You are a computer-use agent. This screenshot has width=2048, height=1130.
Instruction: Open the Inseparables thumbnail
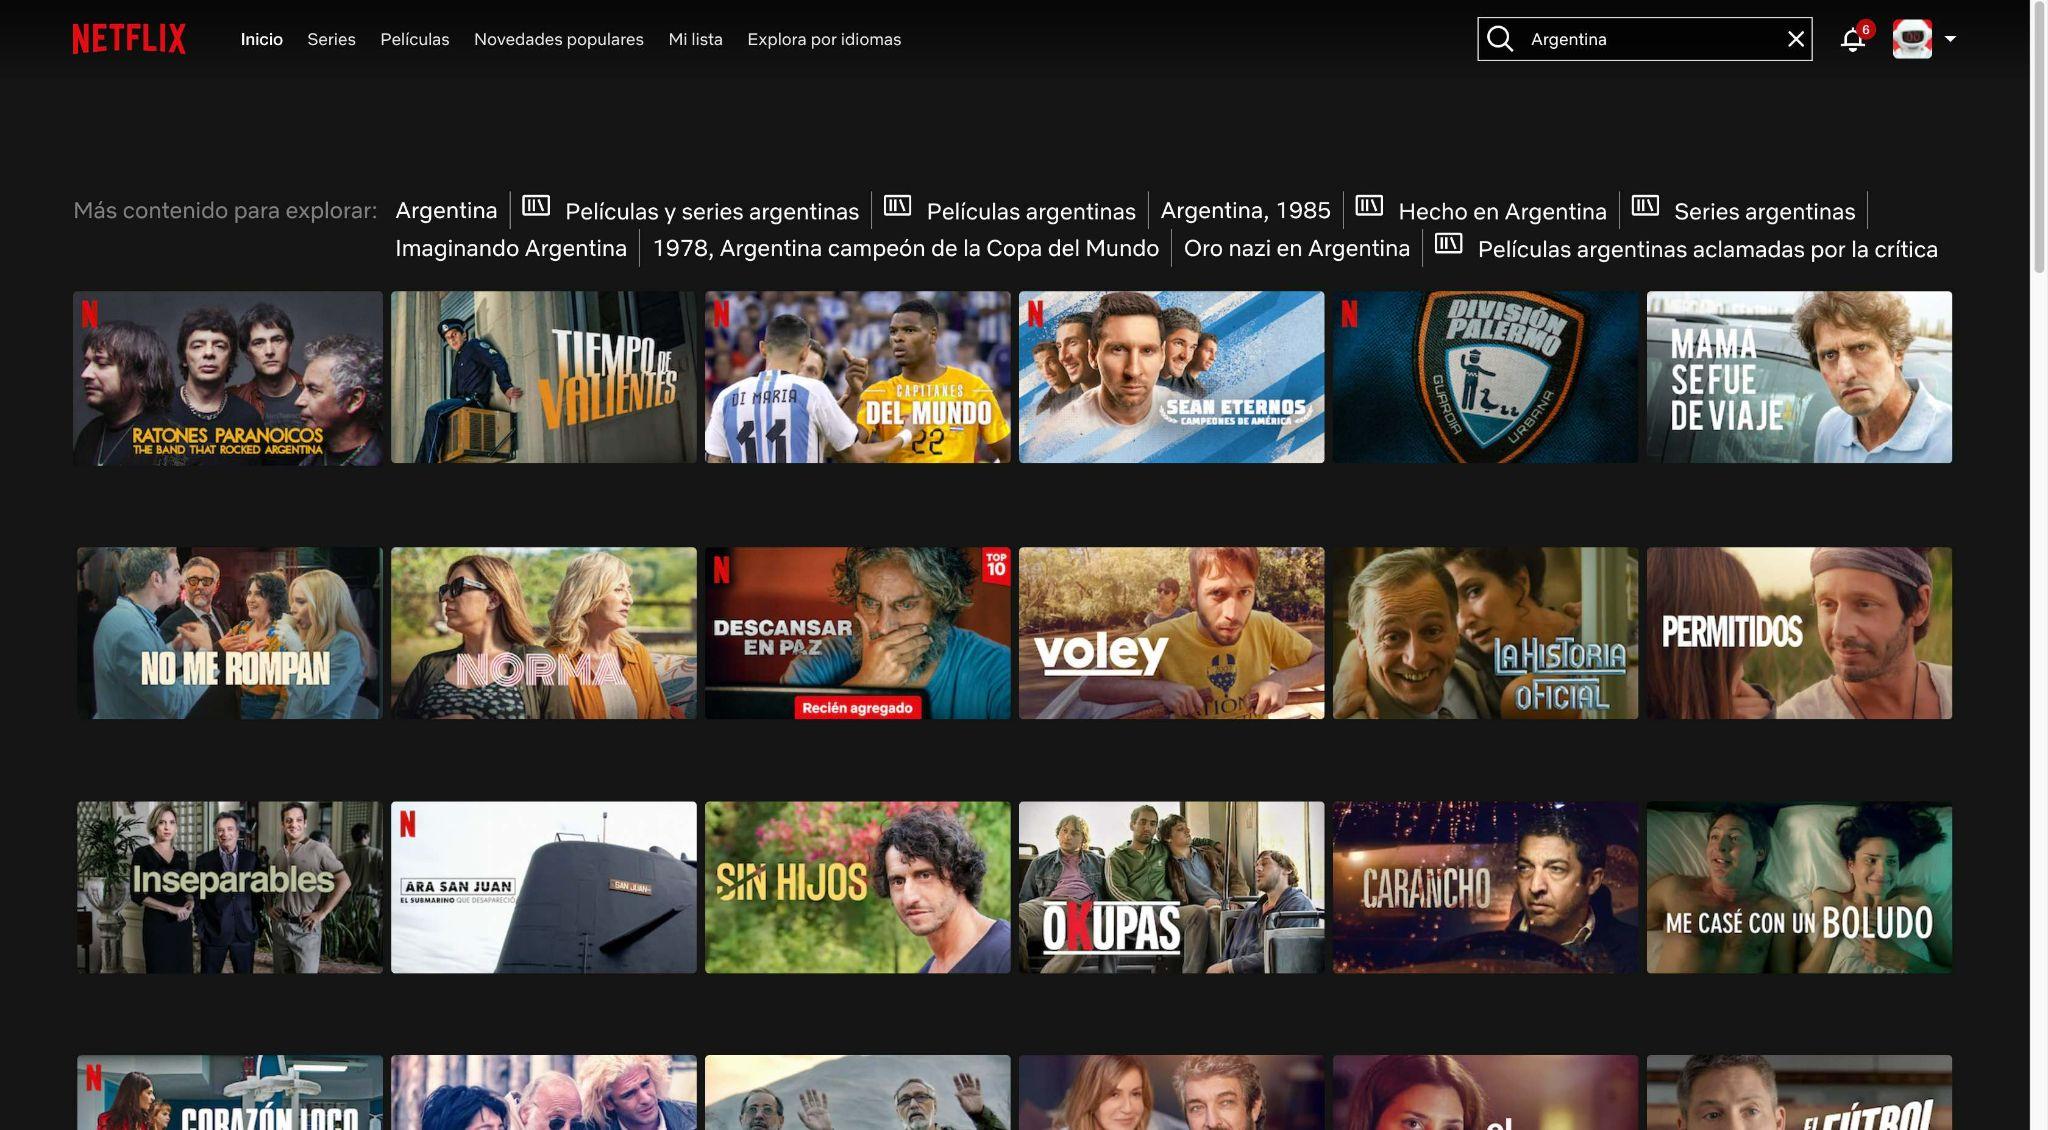pos(230,887)
